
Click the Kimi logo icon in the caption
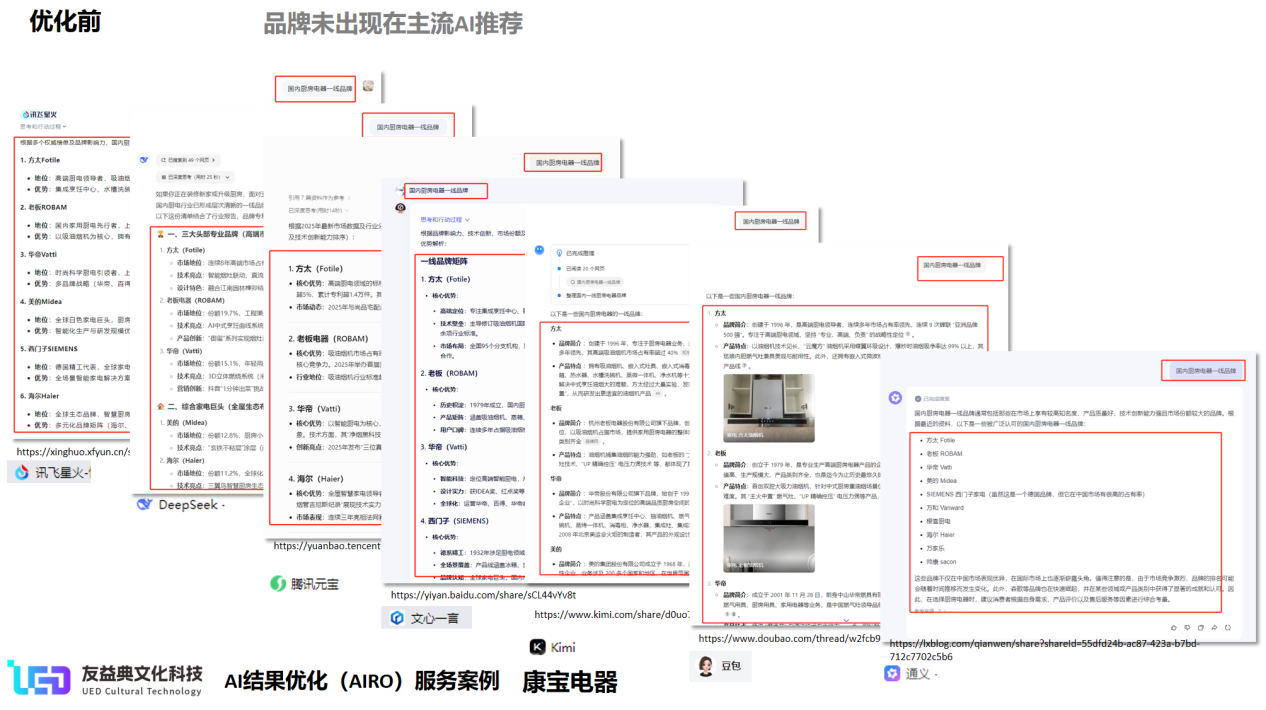tap(538, 647)
